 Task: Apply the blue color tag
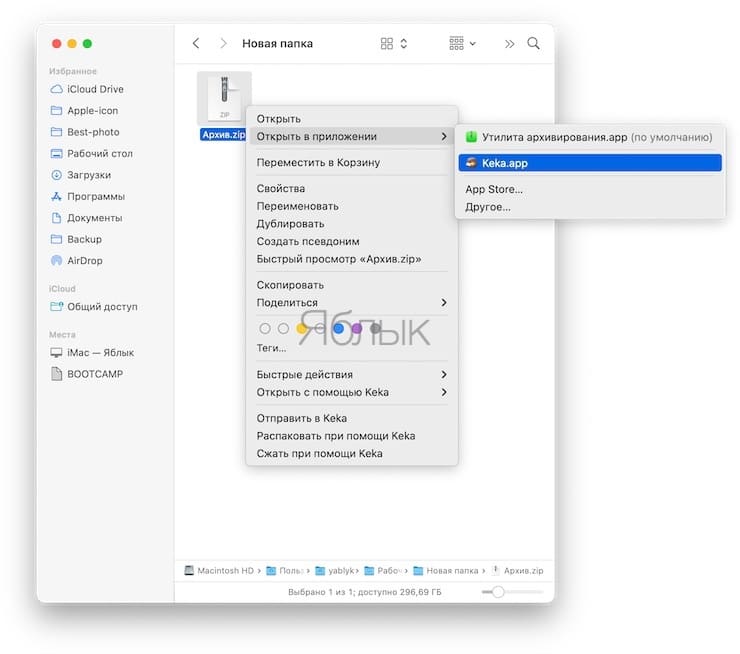(x=338, y=328)
